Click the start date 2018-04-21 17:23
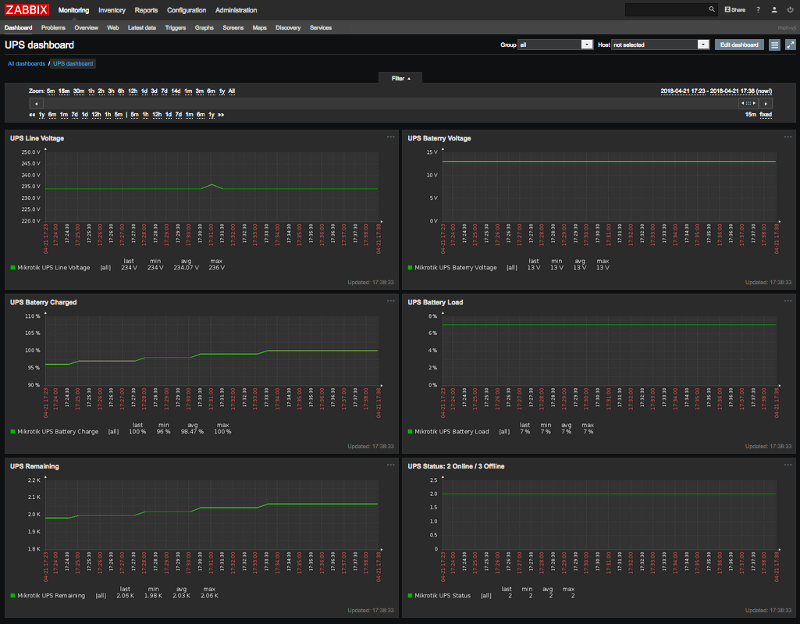This screenshot has height=624, width=800. click(683, 91)
